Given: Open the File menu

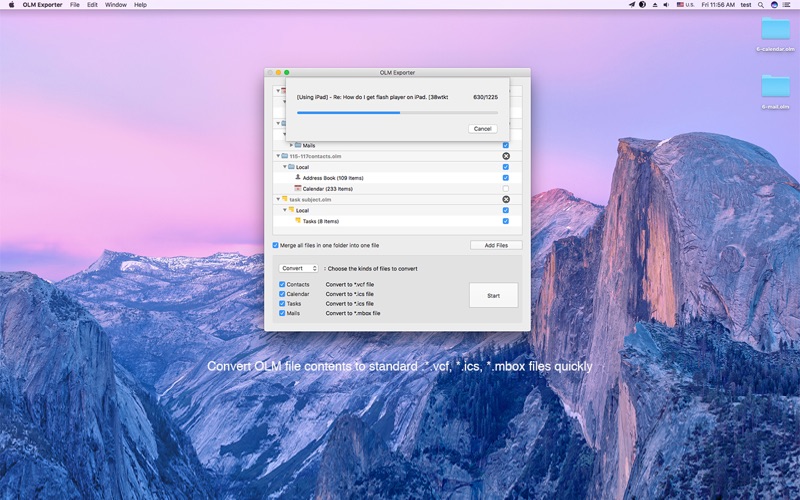Looking at the screenshot, I should [74, 5].
